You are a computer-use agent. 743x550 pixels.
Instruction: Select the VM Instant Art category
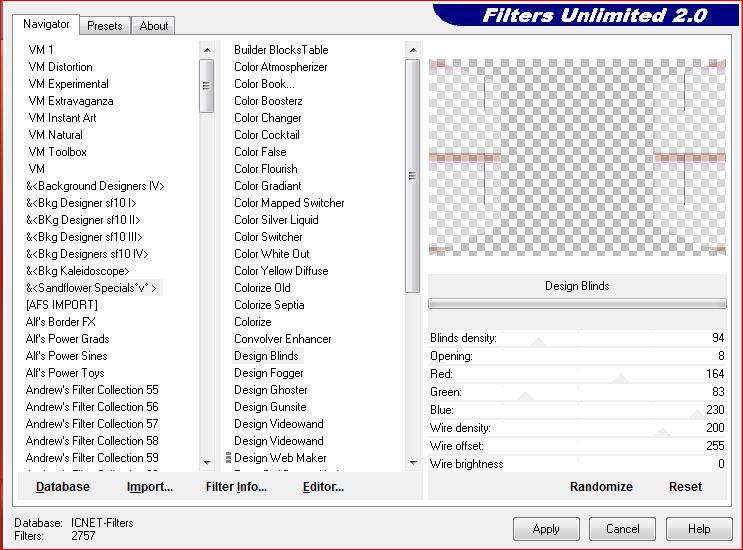pyautogui.click(x=62, y=118)
